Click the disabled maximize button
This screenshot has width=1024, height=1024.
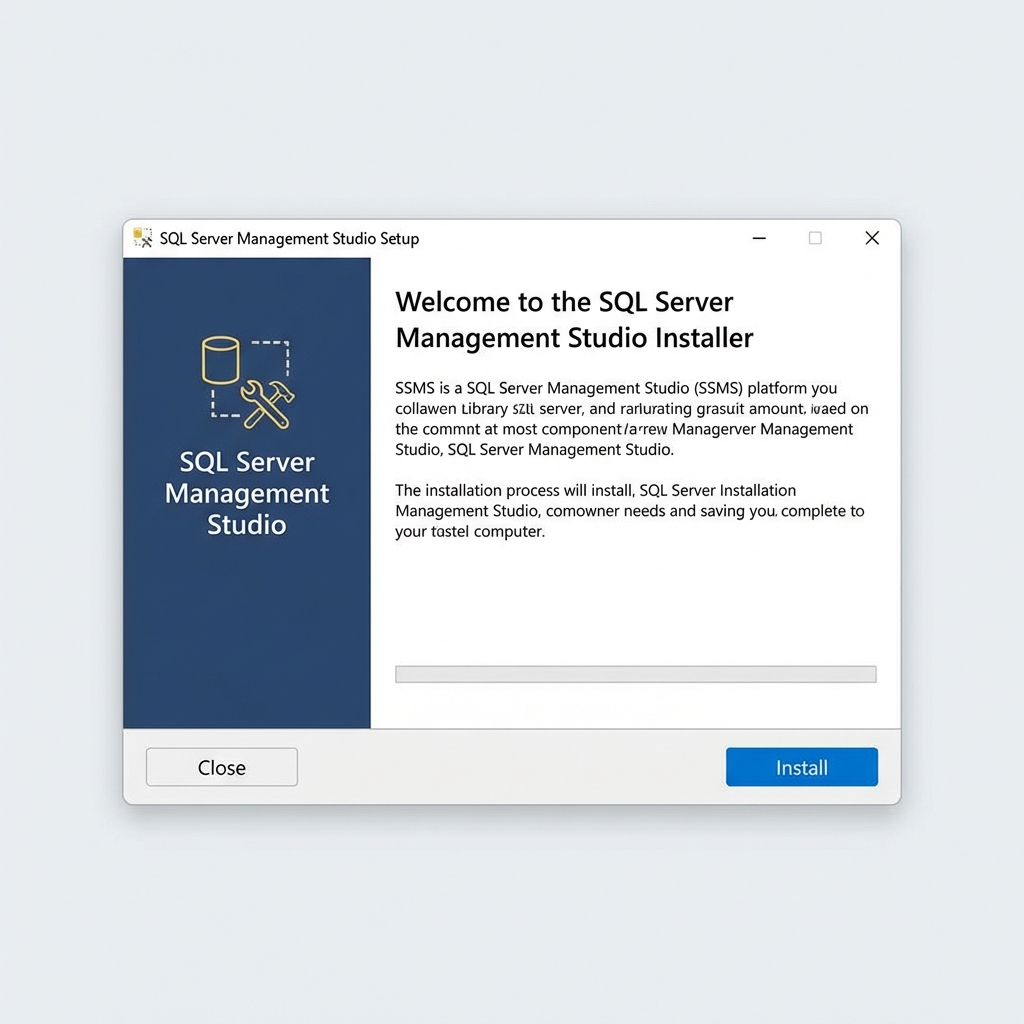point(815,238)
